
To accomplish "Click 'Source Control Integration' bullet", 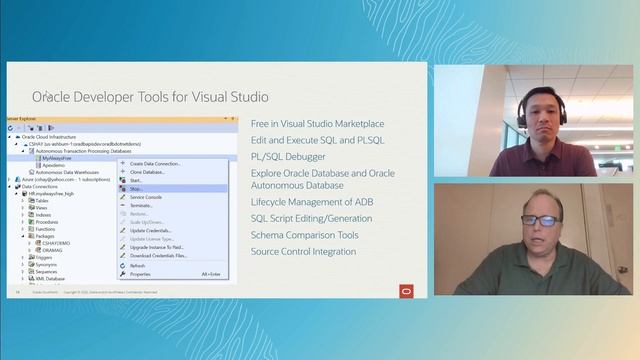I will pos(303,251).
